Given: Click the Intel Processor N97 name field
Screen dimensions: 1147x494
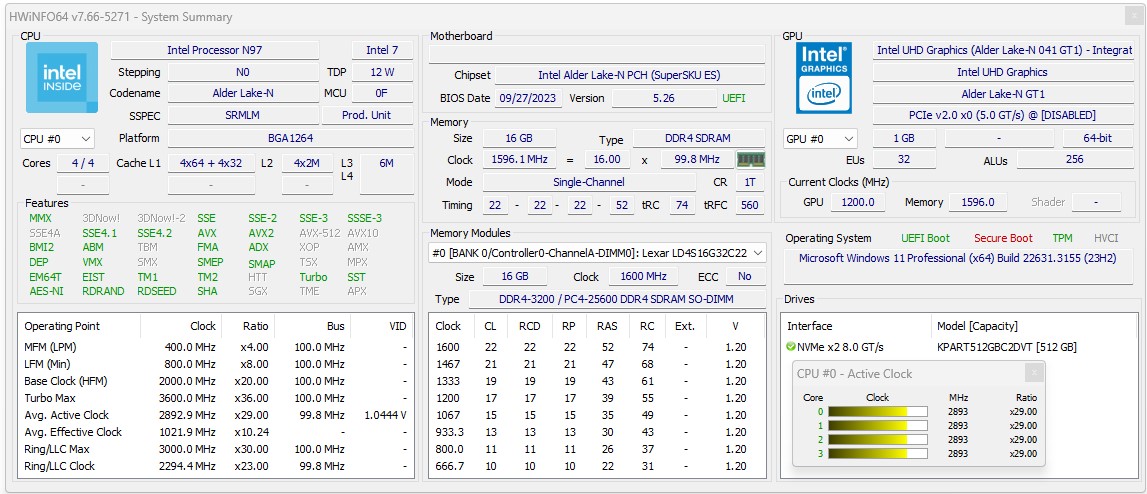Looking at the screenshot, I should pyautogui.click(x=215, y=50).
